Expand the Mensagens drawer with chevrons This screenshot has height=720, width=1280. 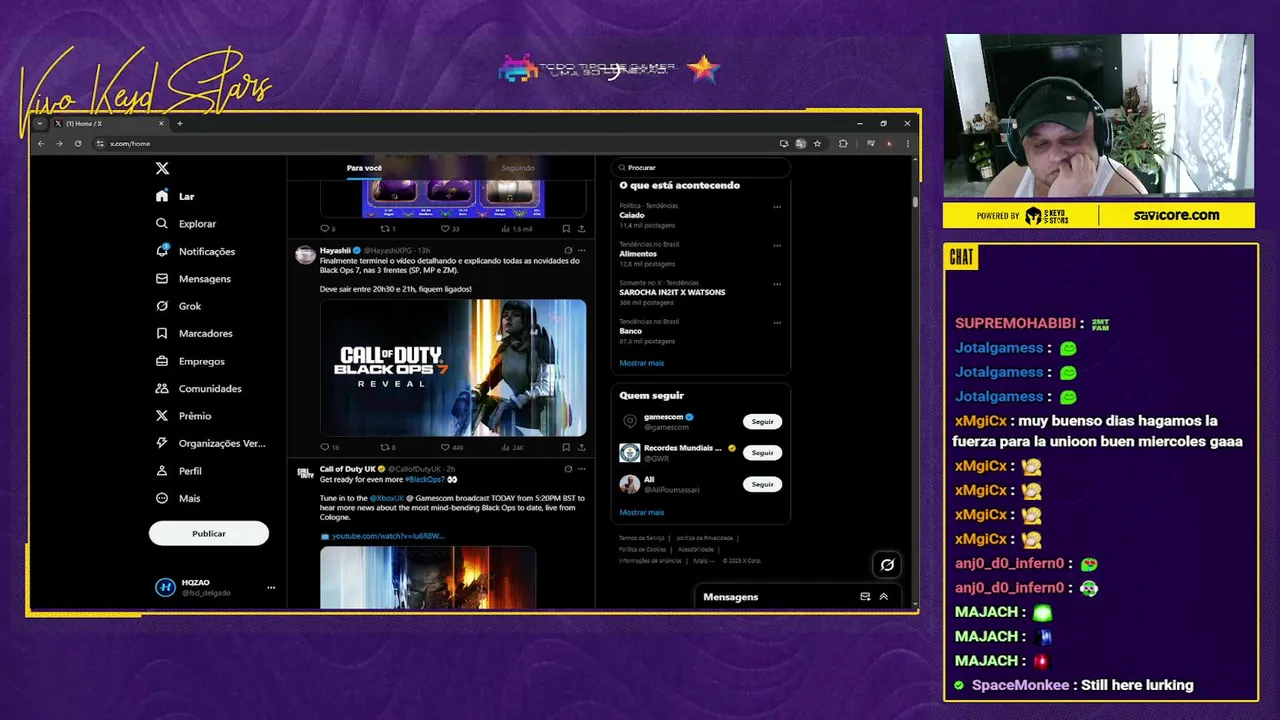coord(883,597)
